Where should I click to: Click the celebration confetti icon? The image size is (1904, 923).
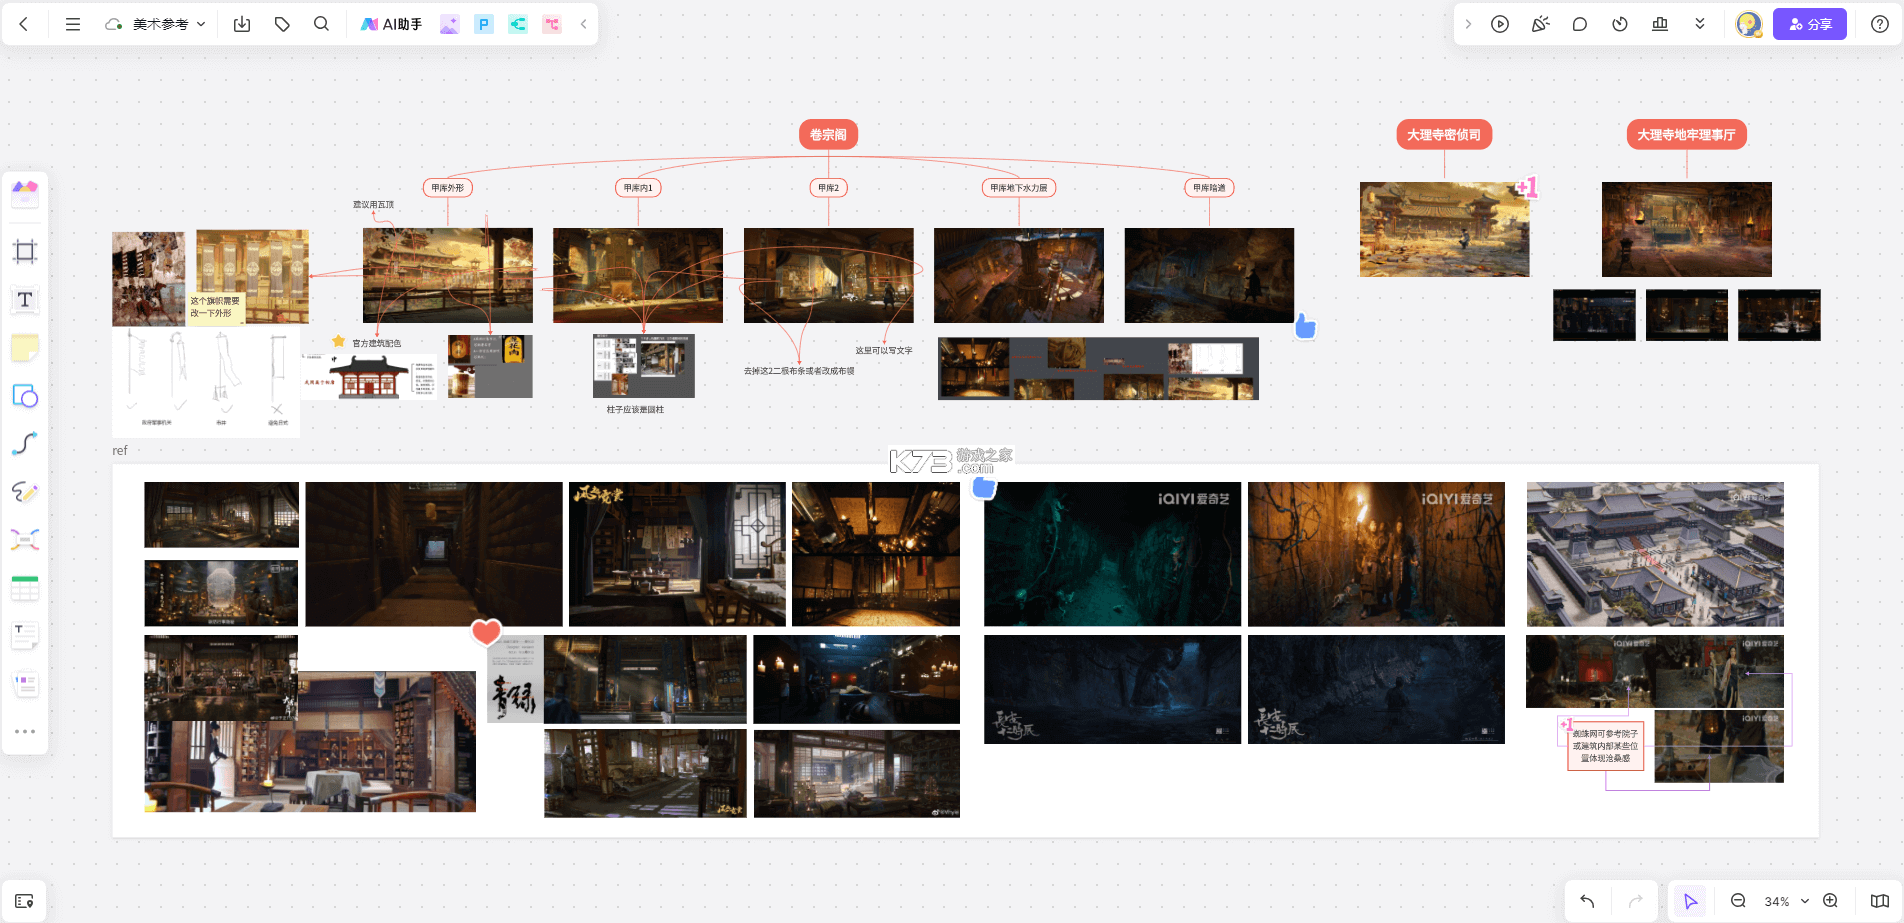(x=1540, y=24)
